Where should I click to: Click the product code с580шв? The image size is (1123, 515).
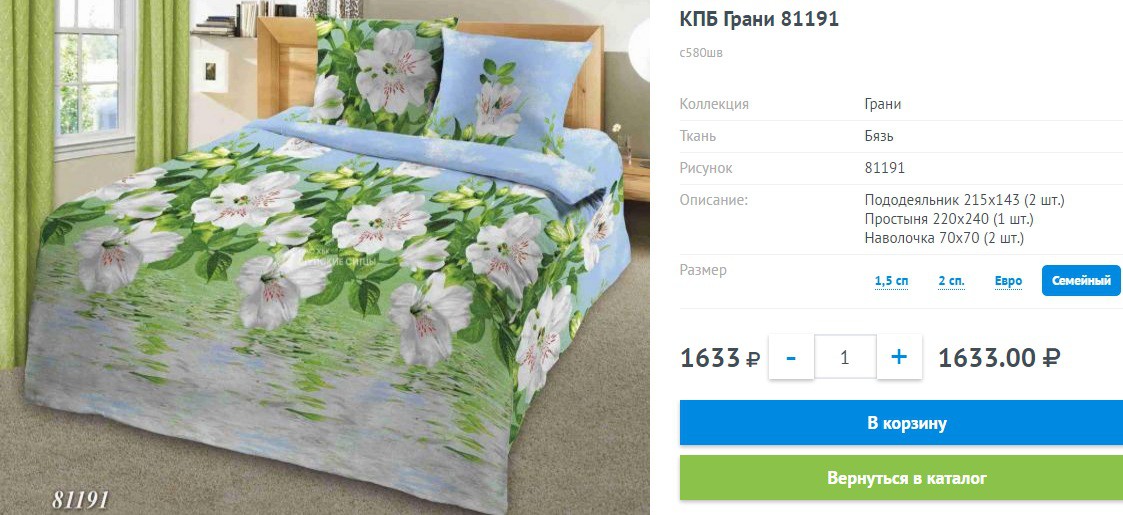(701, 53)
